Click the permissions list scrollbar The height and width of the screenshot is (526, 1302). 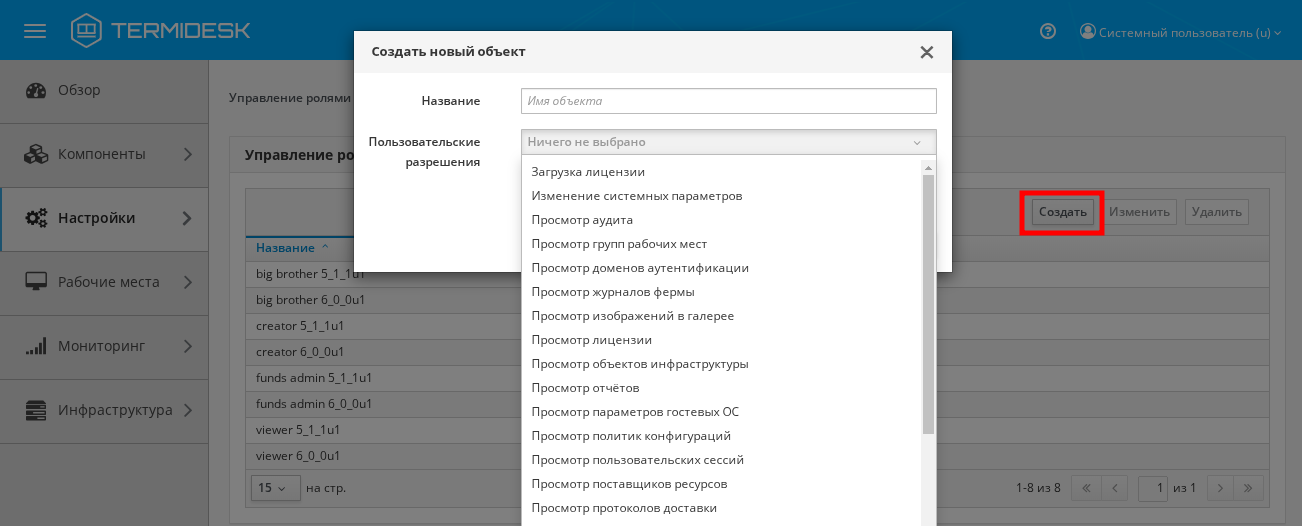click(928, 300)
